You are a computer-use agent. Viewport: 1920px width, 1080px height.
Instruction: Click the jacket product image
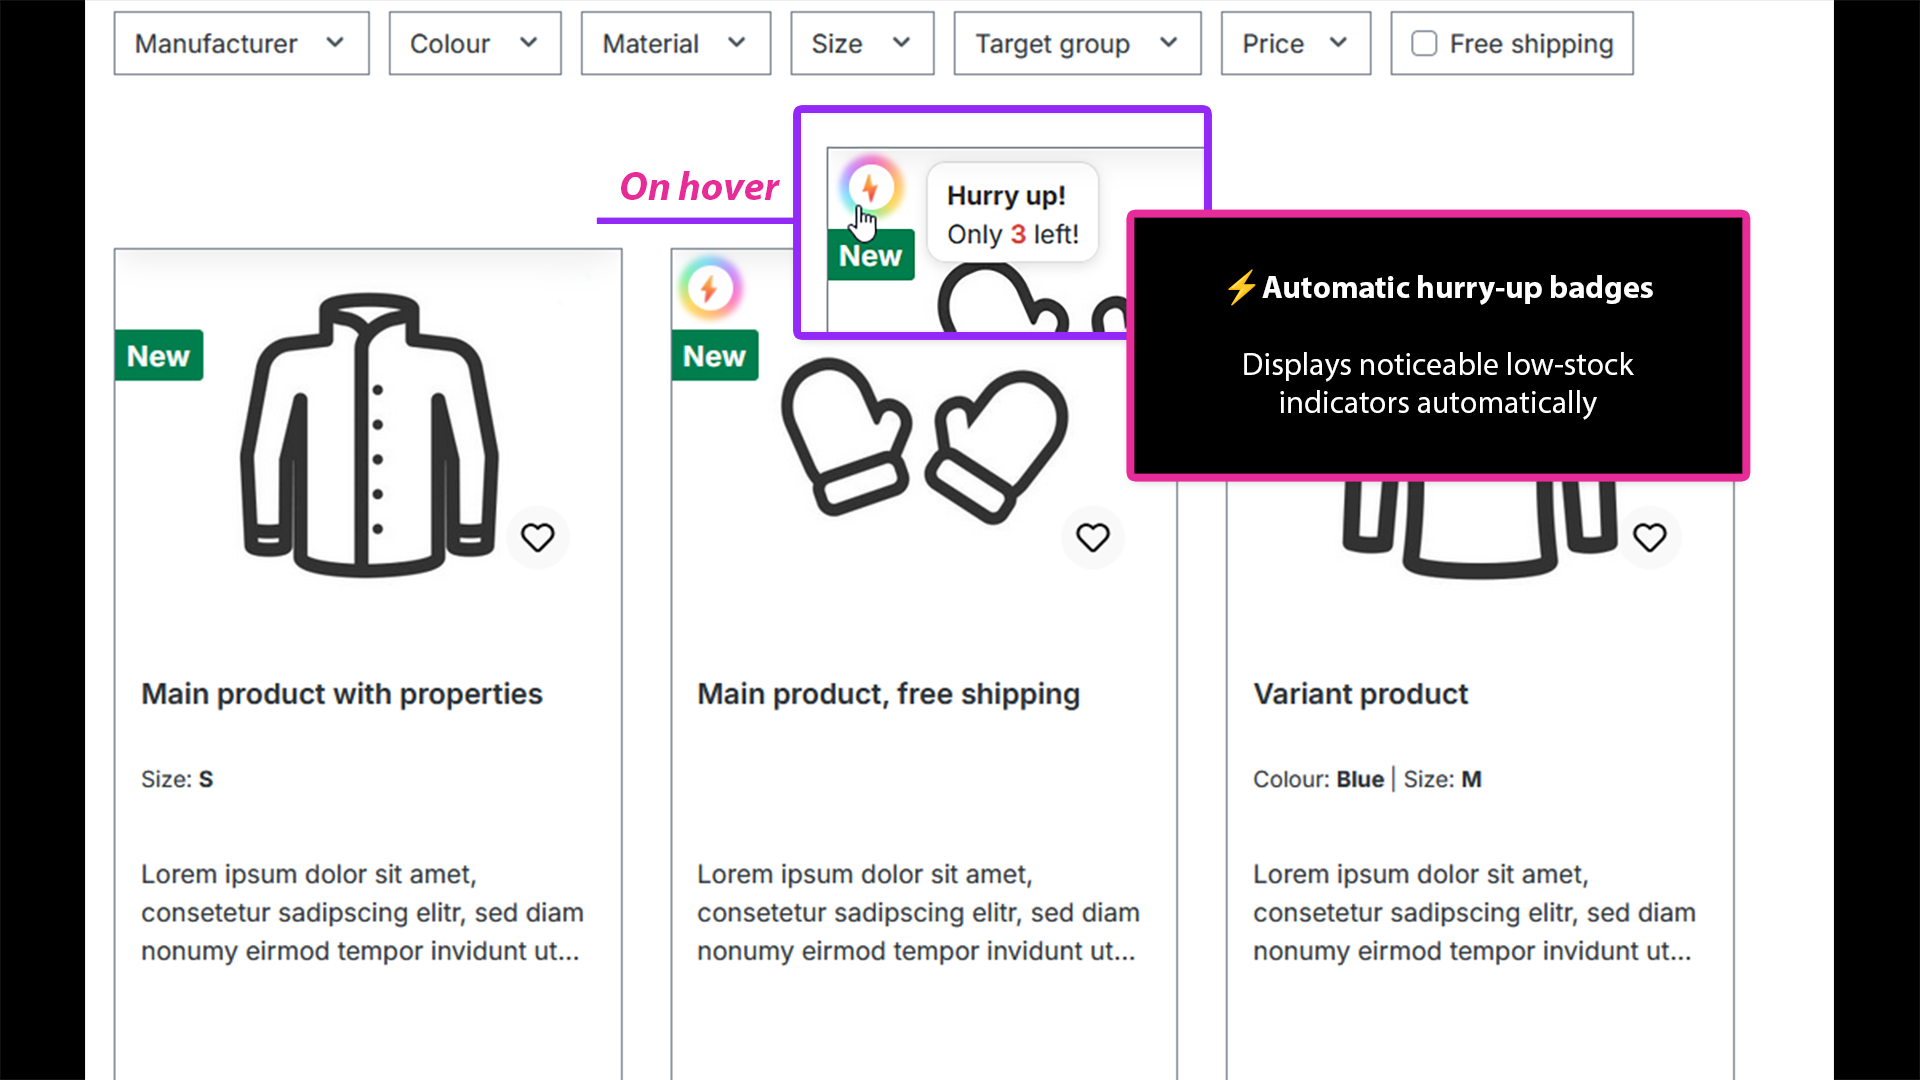pyautogui.click(x=369, y=435)
